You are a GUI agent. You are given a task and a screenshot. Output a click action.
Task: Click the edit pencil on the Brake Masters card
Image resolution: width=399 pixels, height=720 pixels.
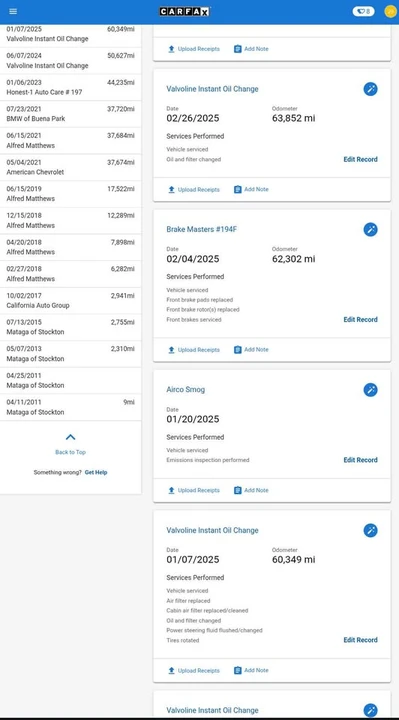pos(371,230)
